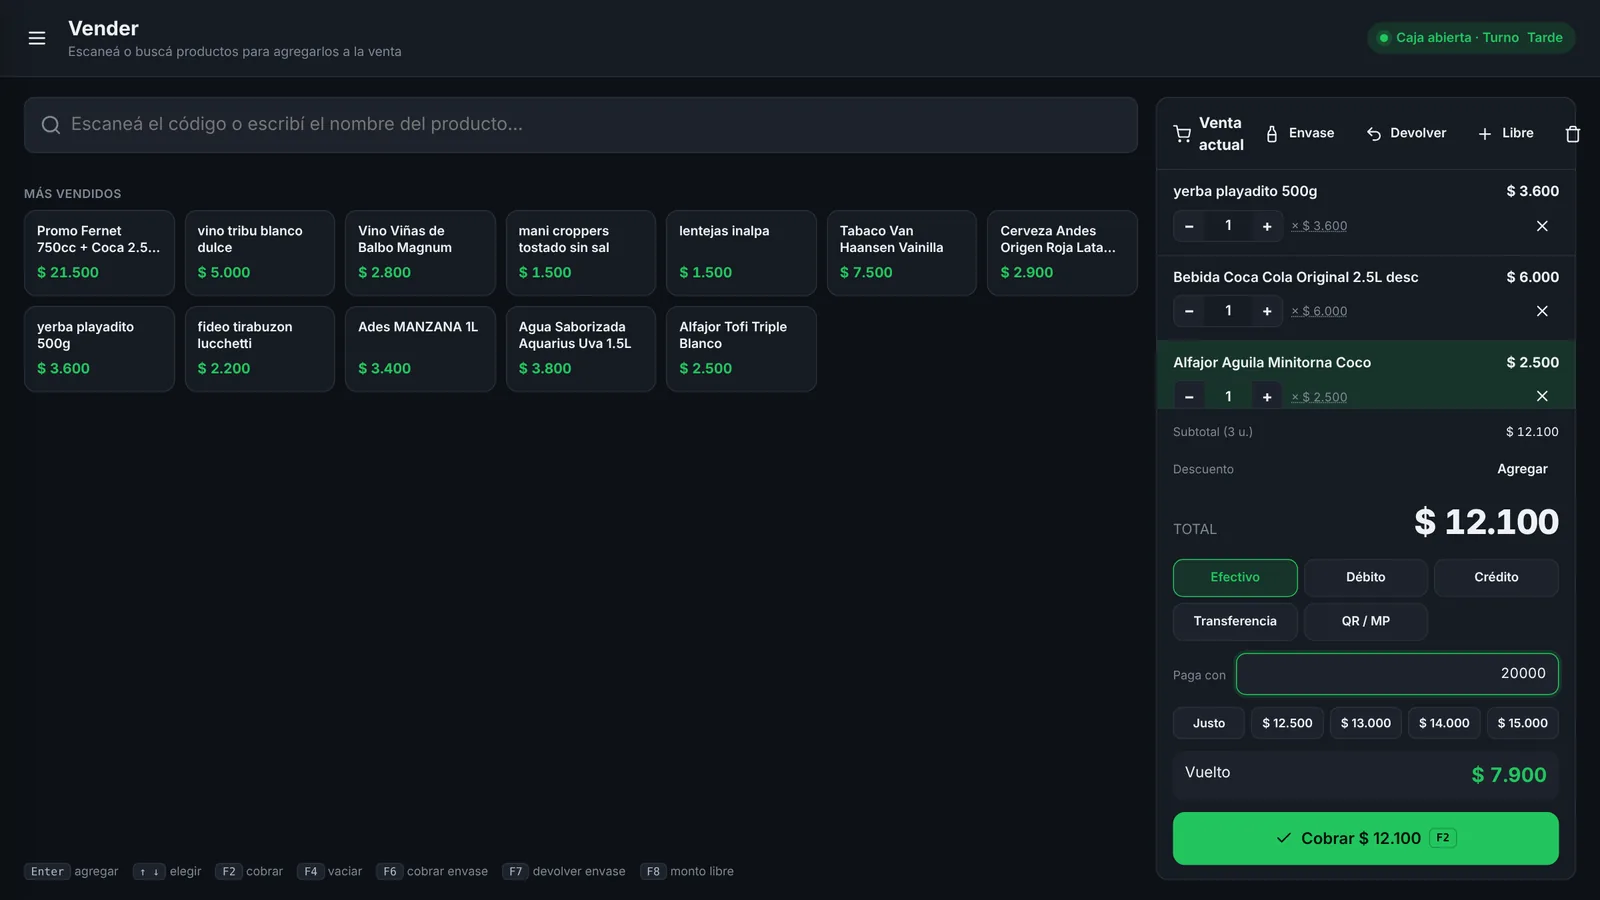This screenshot has width=1600, height=900.
Task: Remove yerba playadito 500g from cart
Action: [x=1542, y=226]
